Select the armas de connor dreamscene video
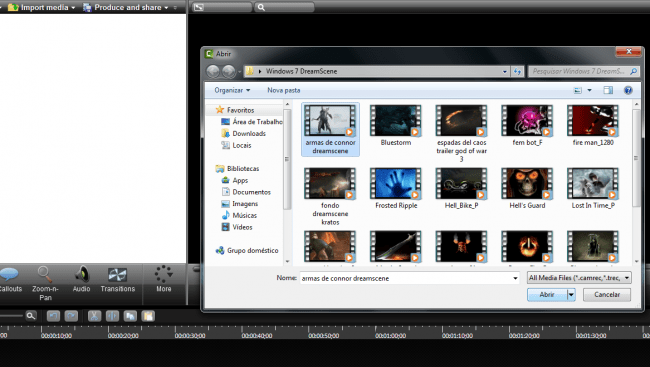The height and width of the screenshot is (367, 650). pyautogui.click(x=330, y=129)
